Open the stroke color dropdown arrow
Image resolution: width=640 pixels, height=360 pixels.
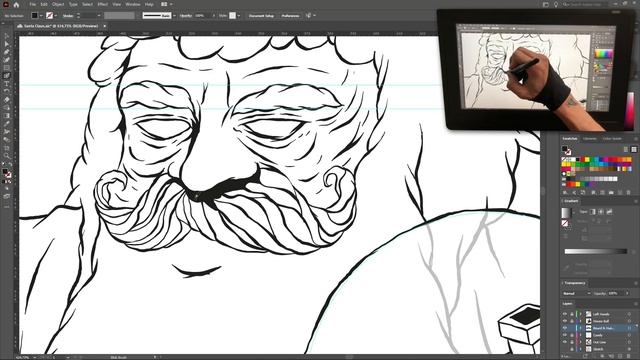(56, 16)
